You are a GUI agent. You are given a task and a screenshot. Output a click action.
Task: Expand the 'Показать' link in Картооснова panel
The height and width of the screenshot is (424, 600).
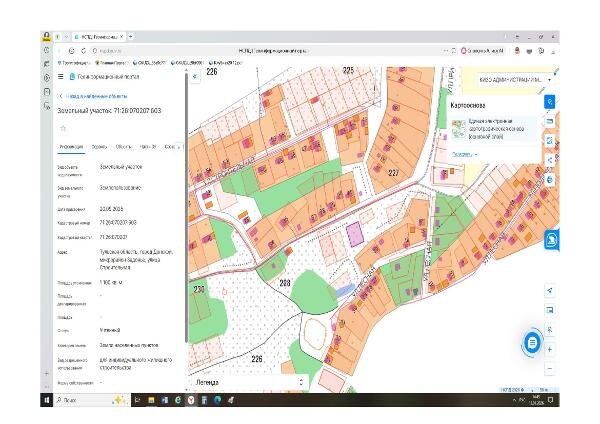pyautogui.click(x=465, y=154)
